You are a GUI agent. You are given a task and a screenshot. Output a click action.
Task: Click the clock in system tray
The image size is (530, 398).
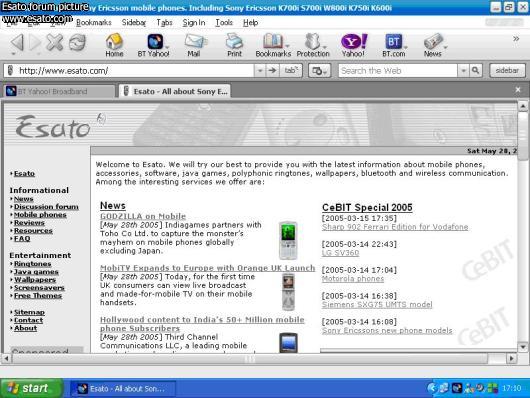point(511,388)
